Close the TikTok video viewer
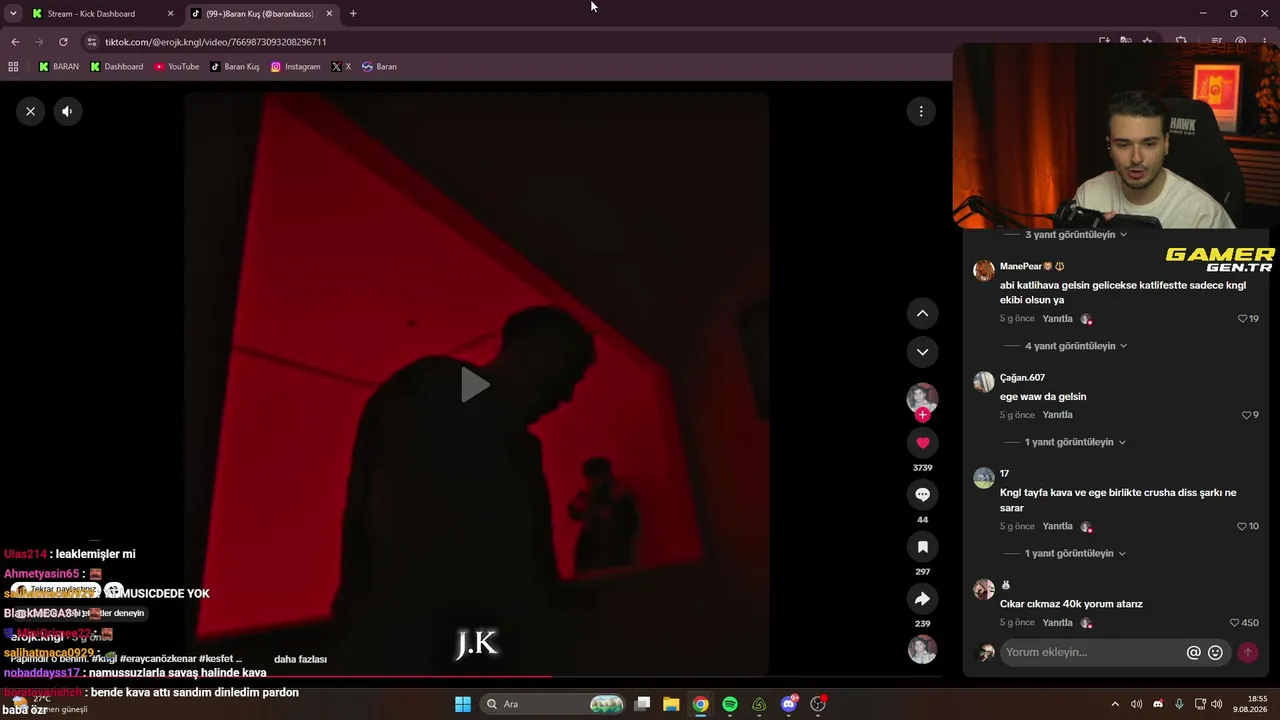 coord(31,111)
